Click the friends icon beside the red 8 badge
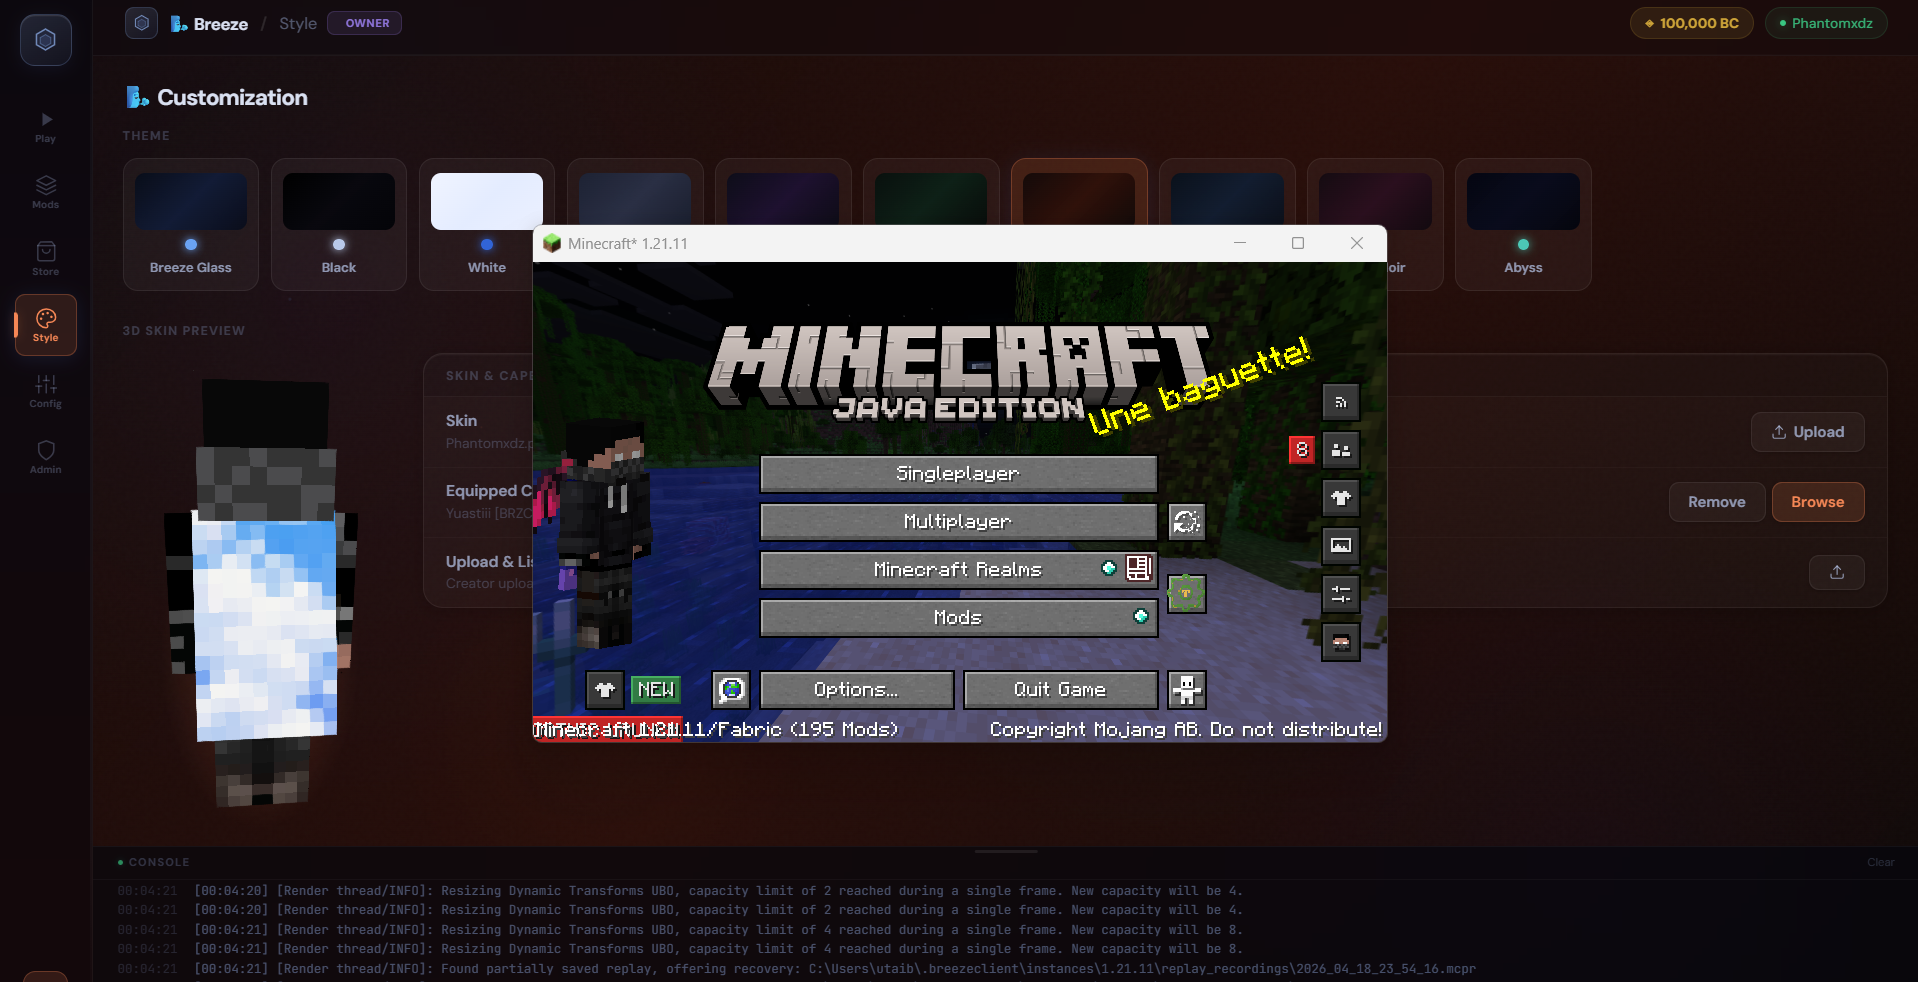1918x982 pixels. [x=1340, y=450]
